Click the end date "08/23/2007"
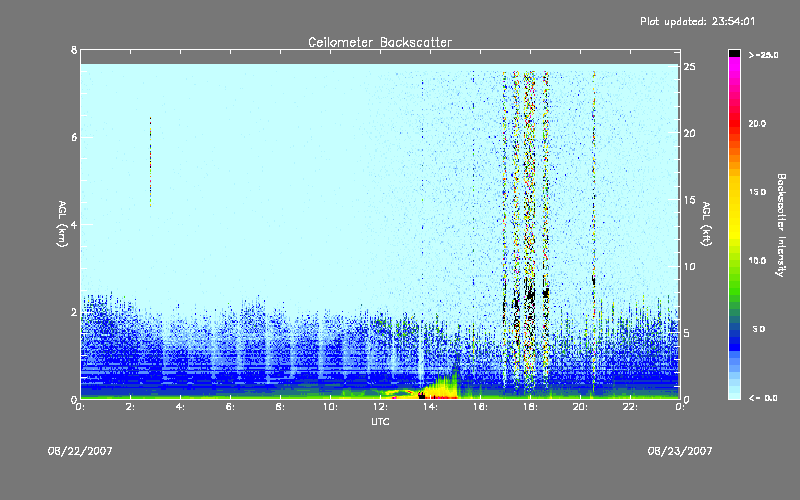This screenshot has width=800, height=500. click(680, 451)
